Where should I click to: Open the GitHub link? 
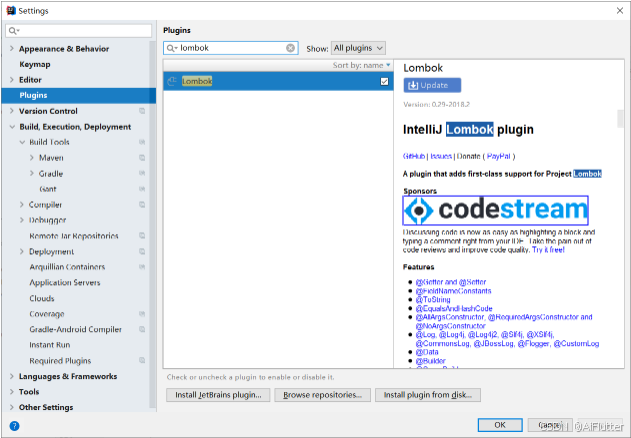coord(414,156)
